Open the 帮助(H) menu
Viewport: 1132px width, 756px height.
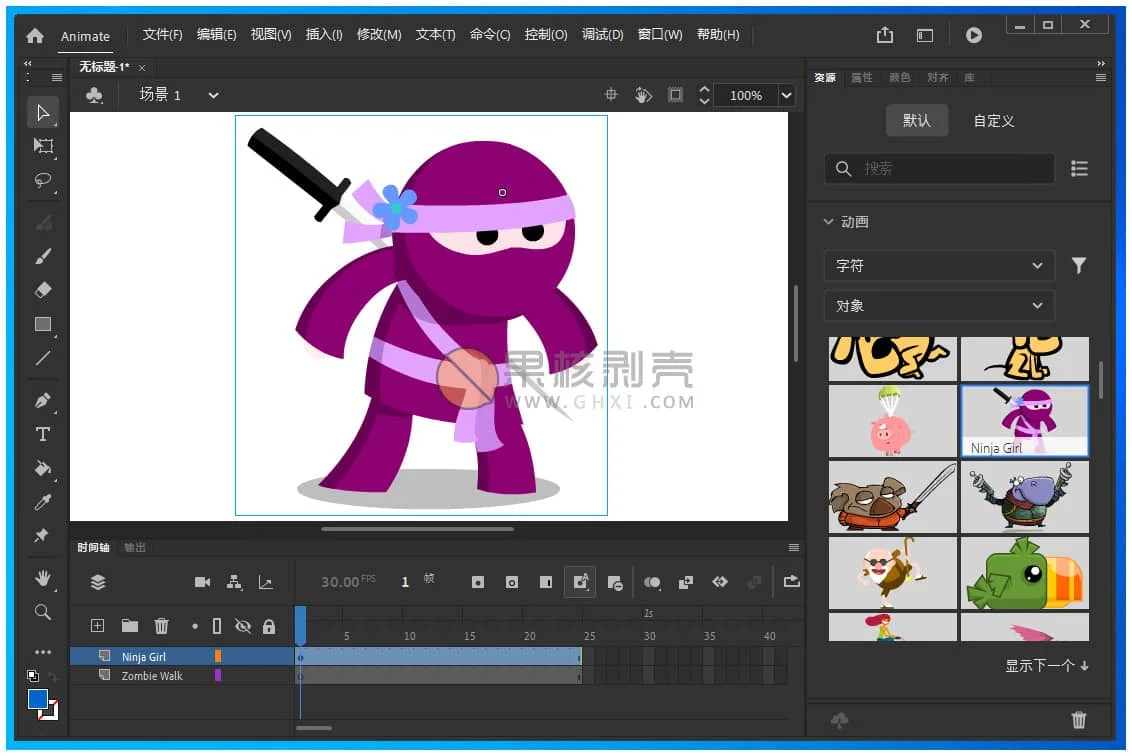click(x=718, y=35)
